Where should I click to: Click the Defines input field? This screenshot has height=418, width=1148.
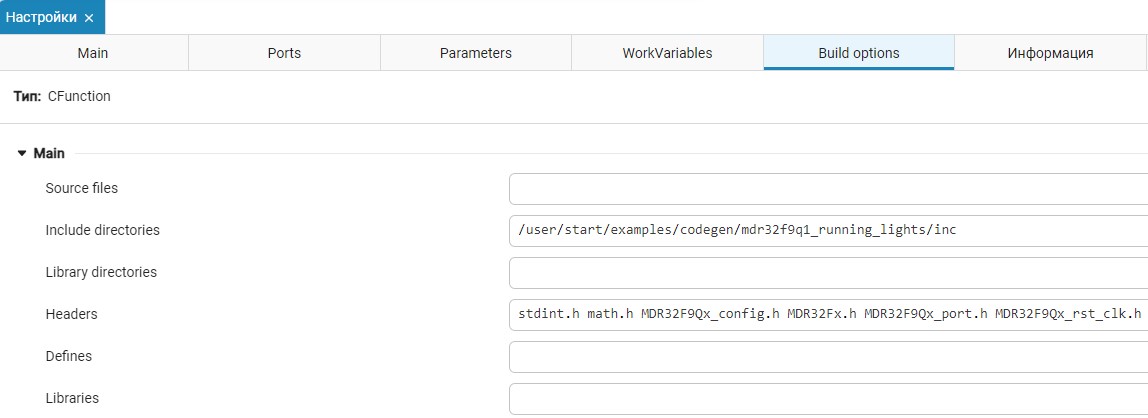pos(828,357)
